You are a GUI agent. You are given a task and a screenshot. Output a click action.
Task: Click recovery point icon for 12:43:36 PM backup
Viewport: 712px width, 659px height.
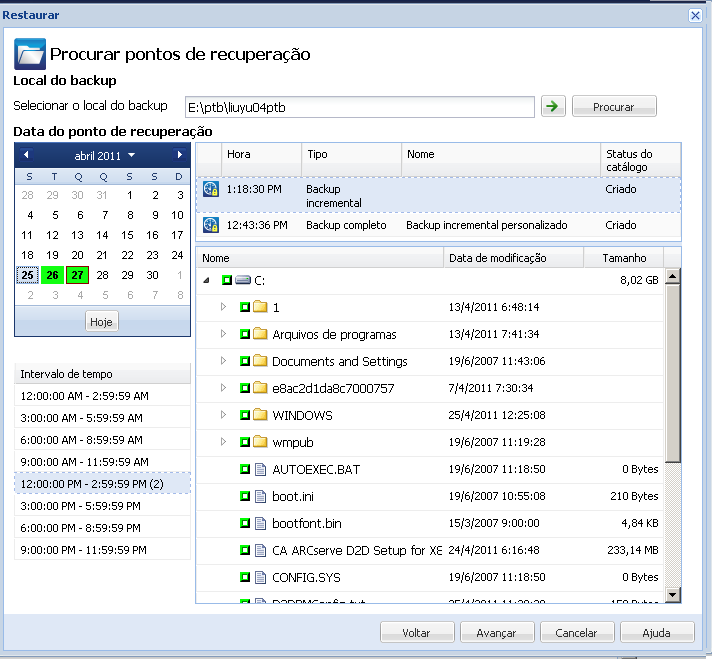tap(211, 225)
